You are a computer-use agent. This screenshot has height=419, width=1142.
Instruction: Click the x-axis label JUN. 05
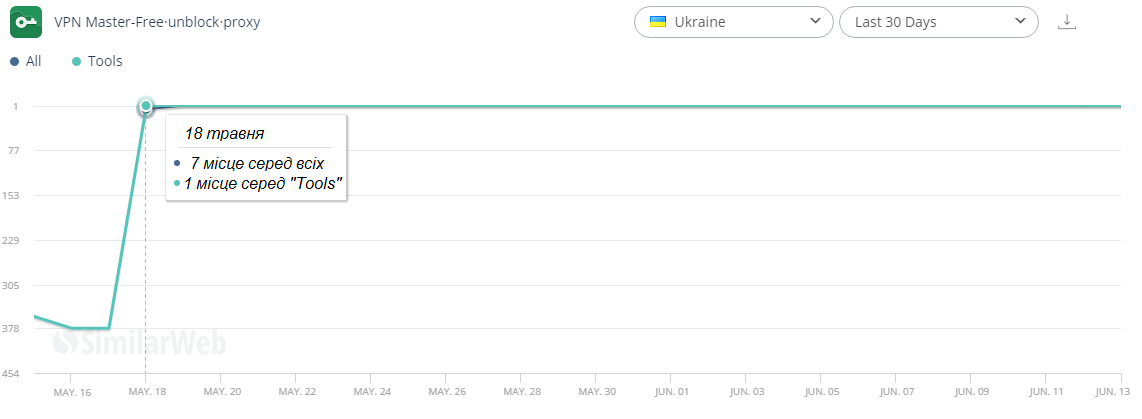coord(821,392)
